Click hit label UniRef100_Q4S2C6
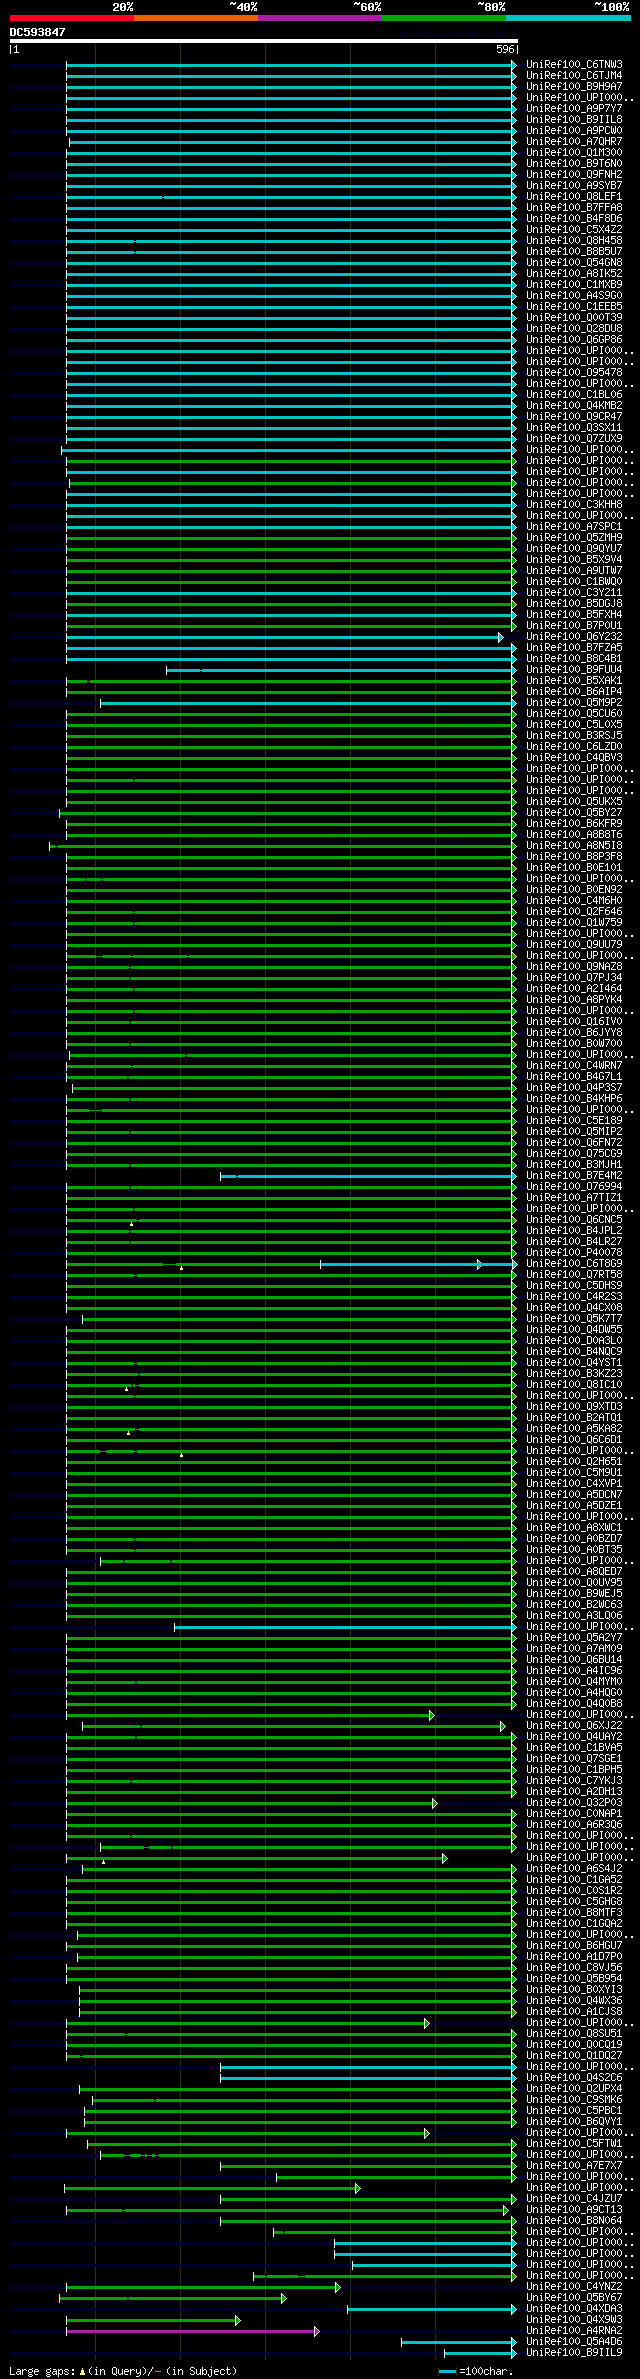The width and height of the screenshot is (640, 2379). coord(574,2078)
